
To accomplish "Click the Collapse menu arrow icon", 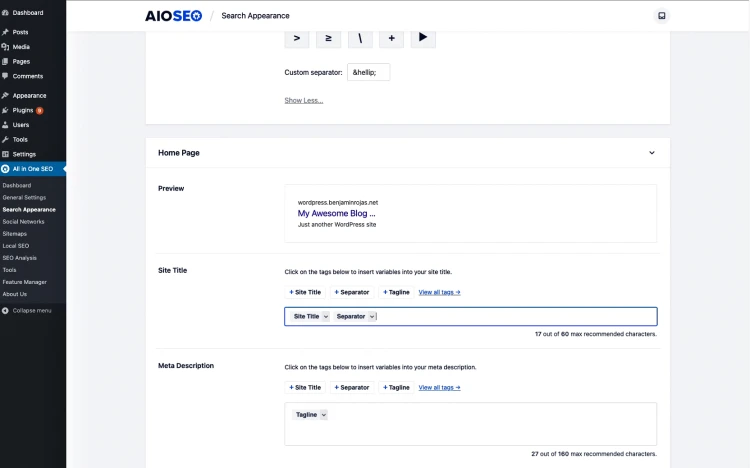I will tap(5, 311).
